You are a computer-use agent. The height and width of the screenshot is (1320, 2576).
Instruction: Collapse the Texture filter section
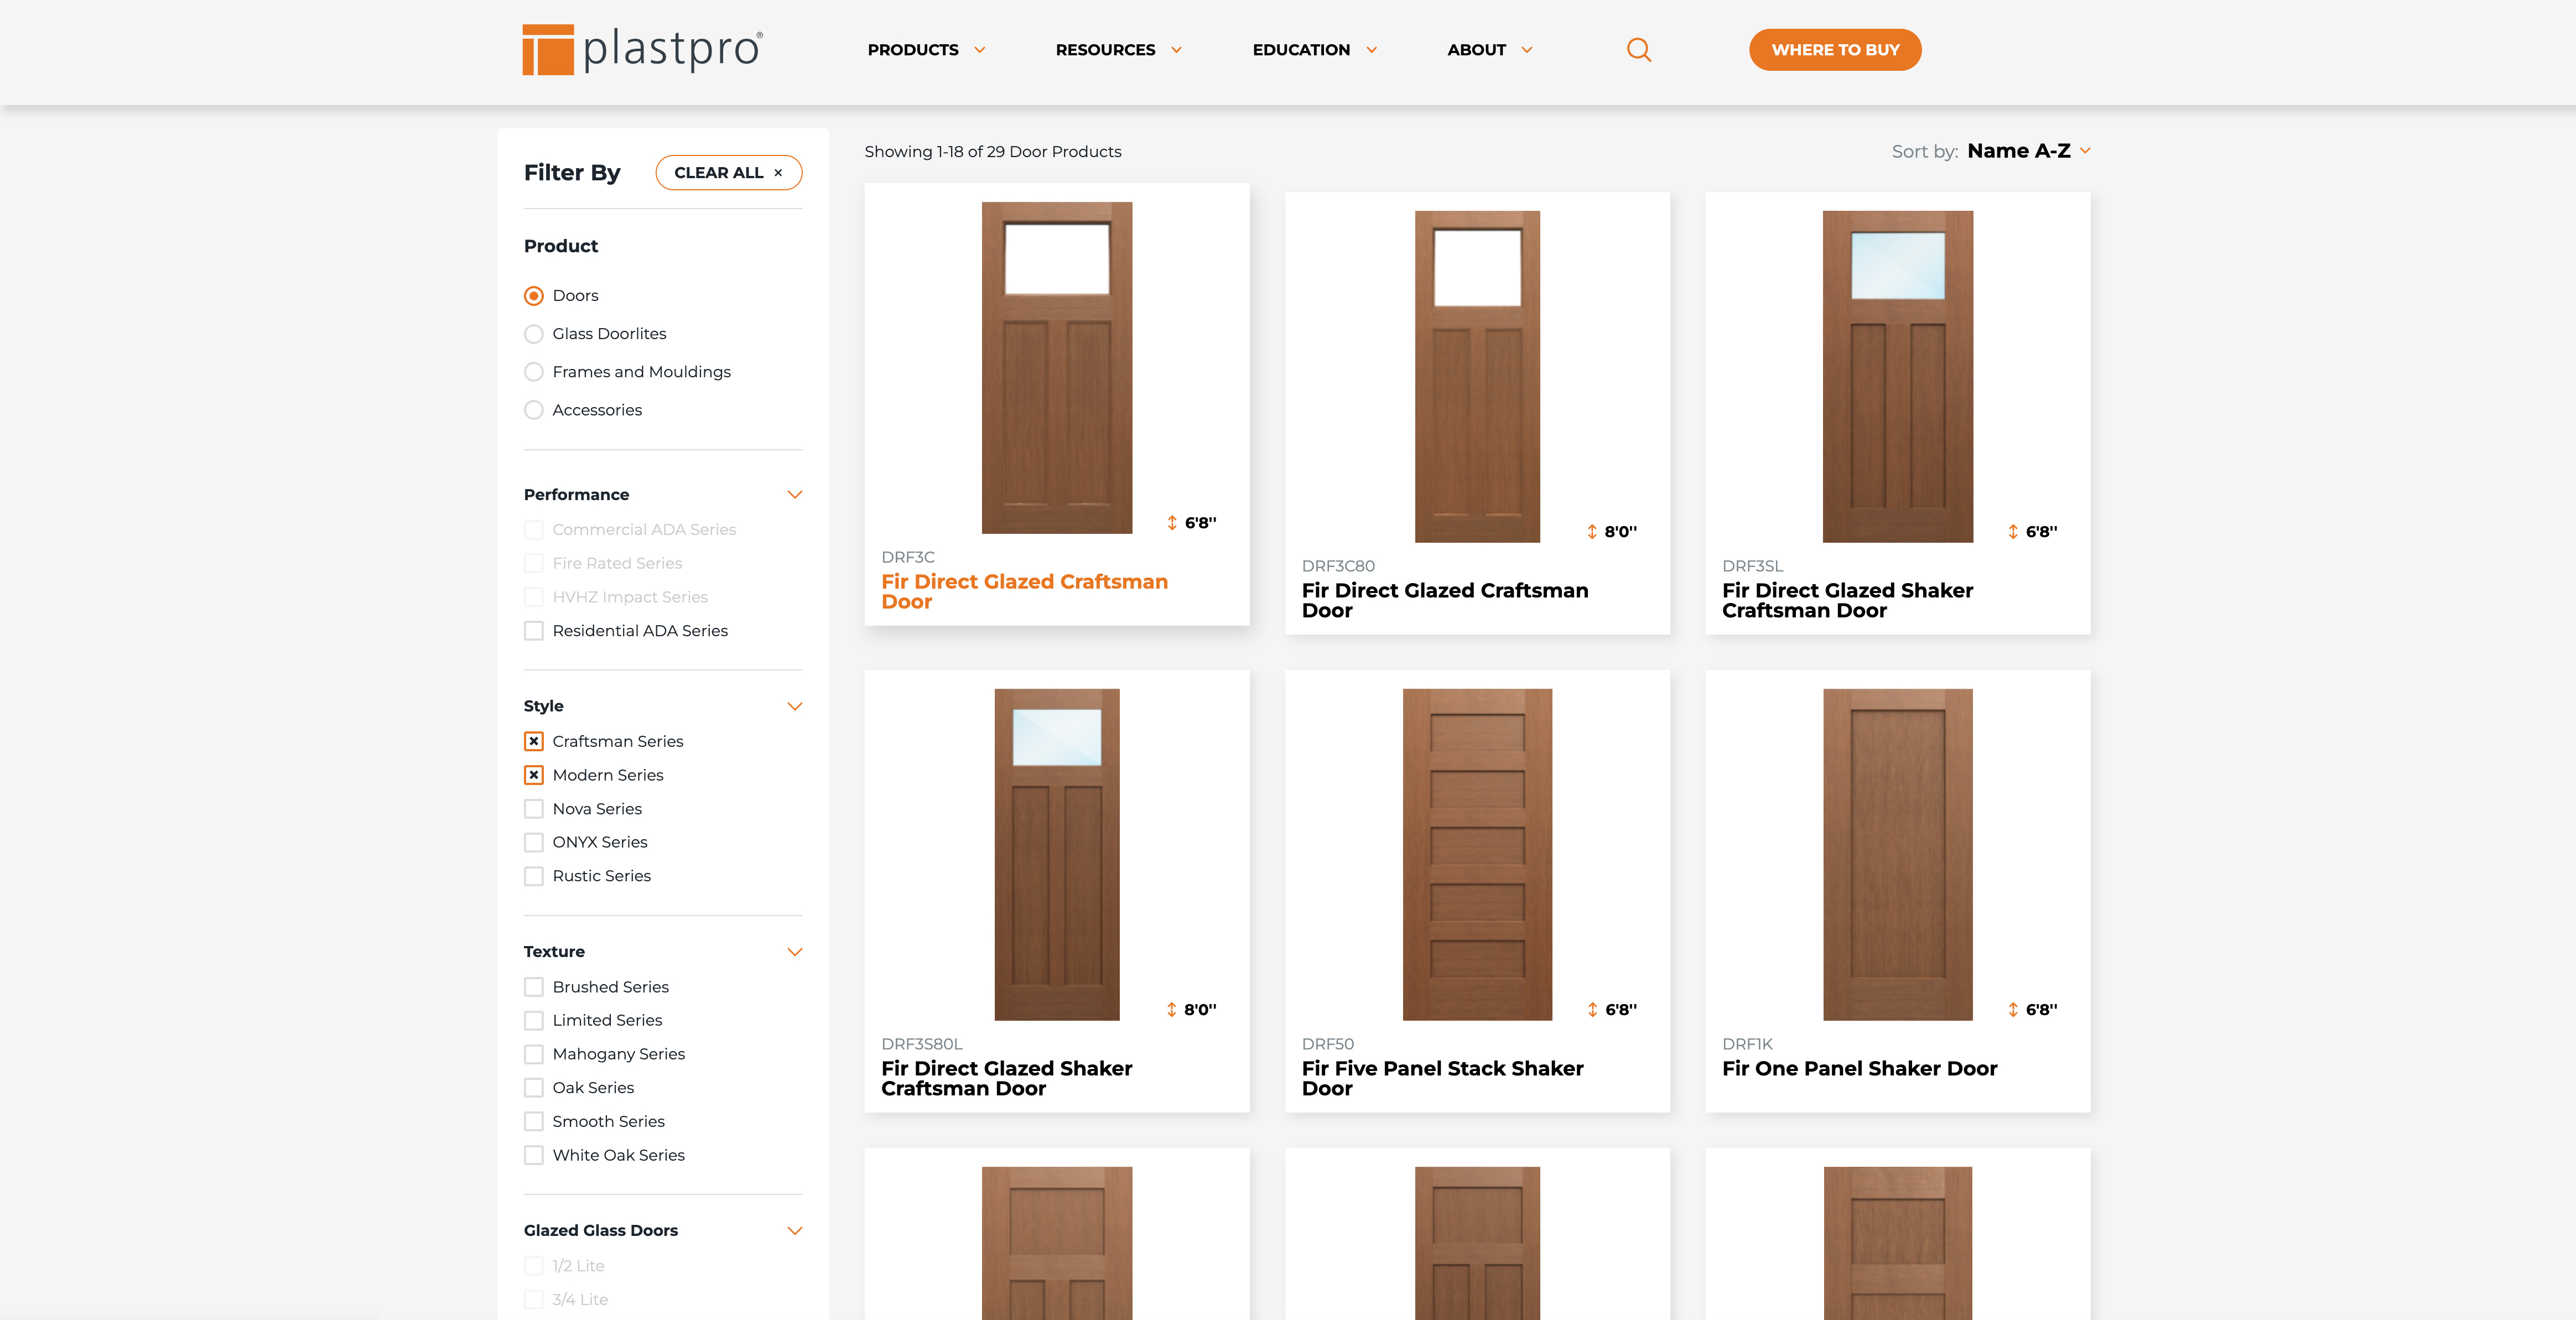795,952
